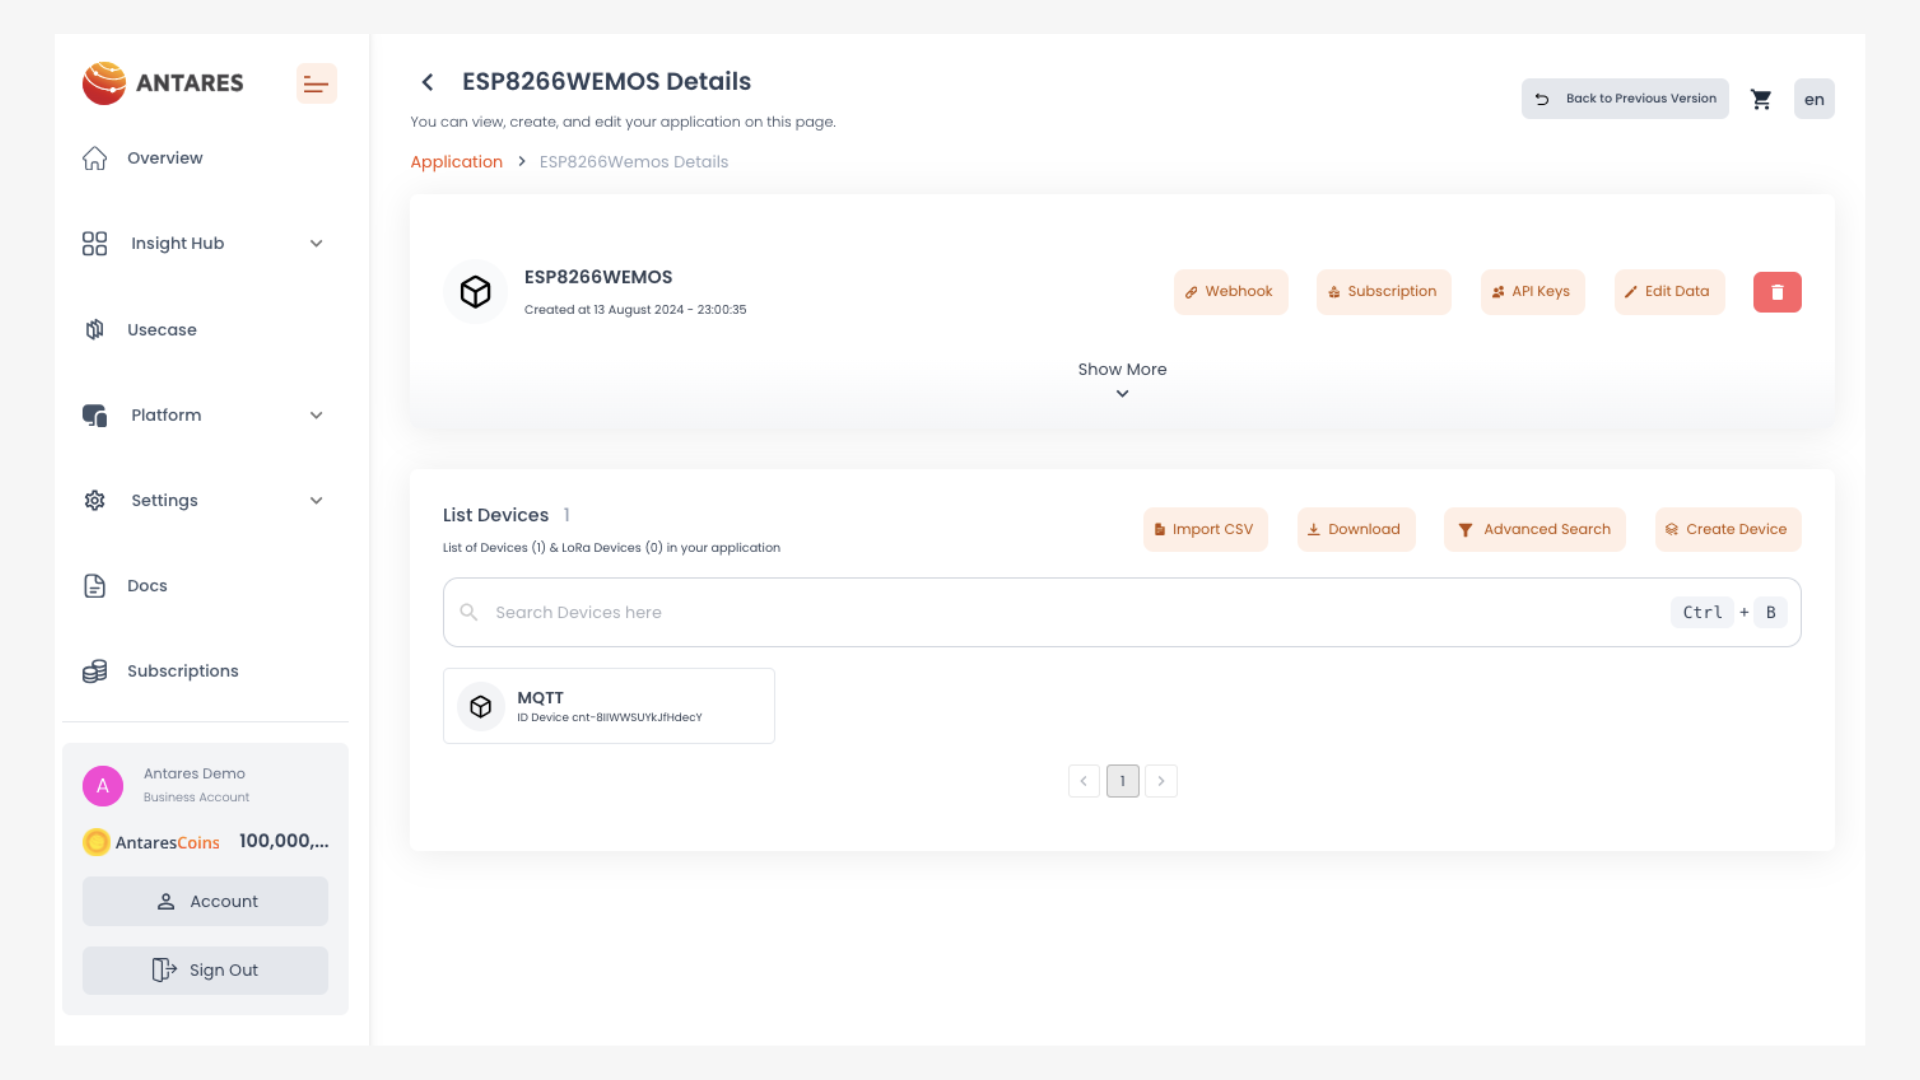This screenshot has height=1080, width=1920.
Task: Click the Create Device button
Action: pos(1728,530)
